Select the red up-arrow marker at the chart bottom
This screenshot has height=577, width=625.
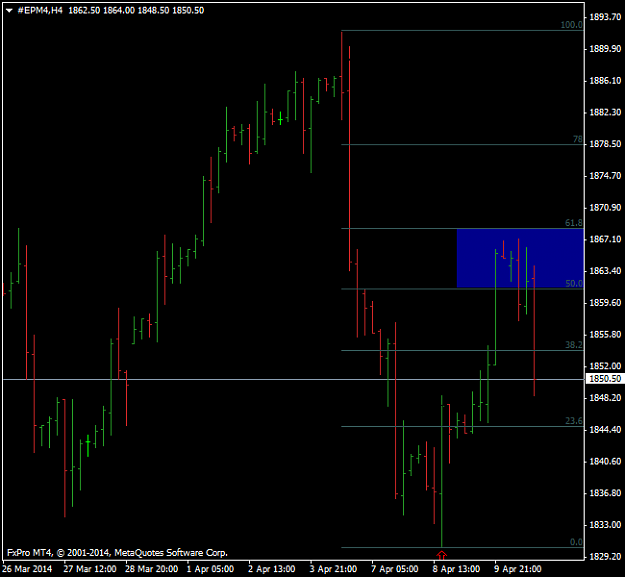point(441,555)
